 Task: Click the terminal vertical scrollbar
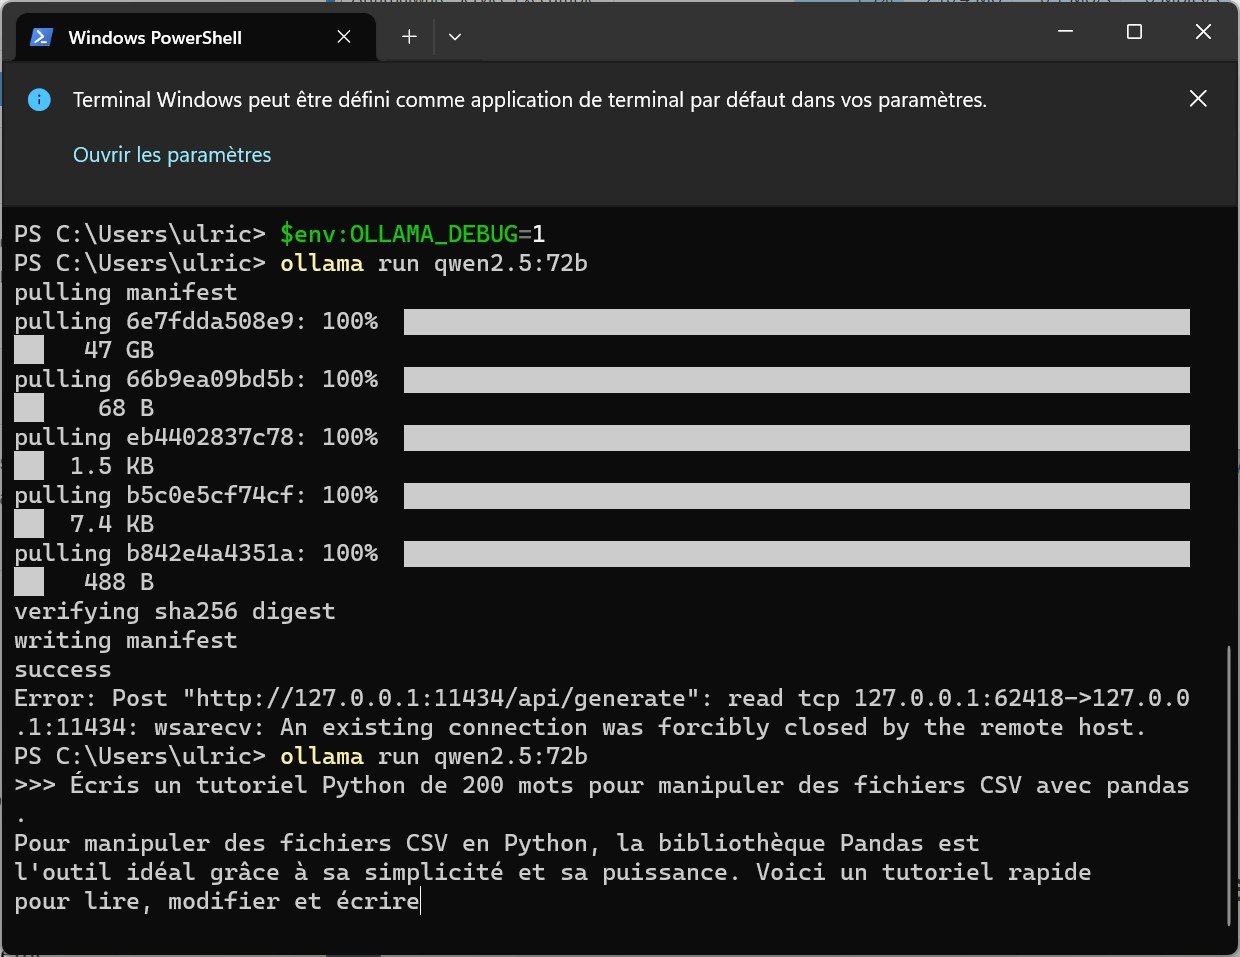[1229, 786]
